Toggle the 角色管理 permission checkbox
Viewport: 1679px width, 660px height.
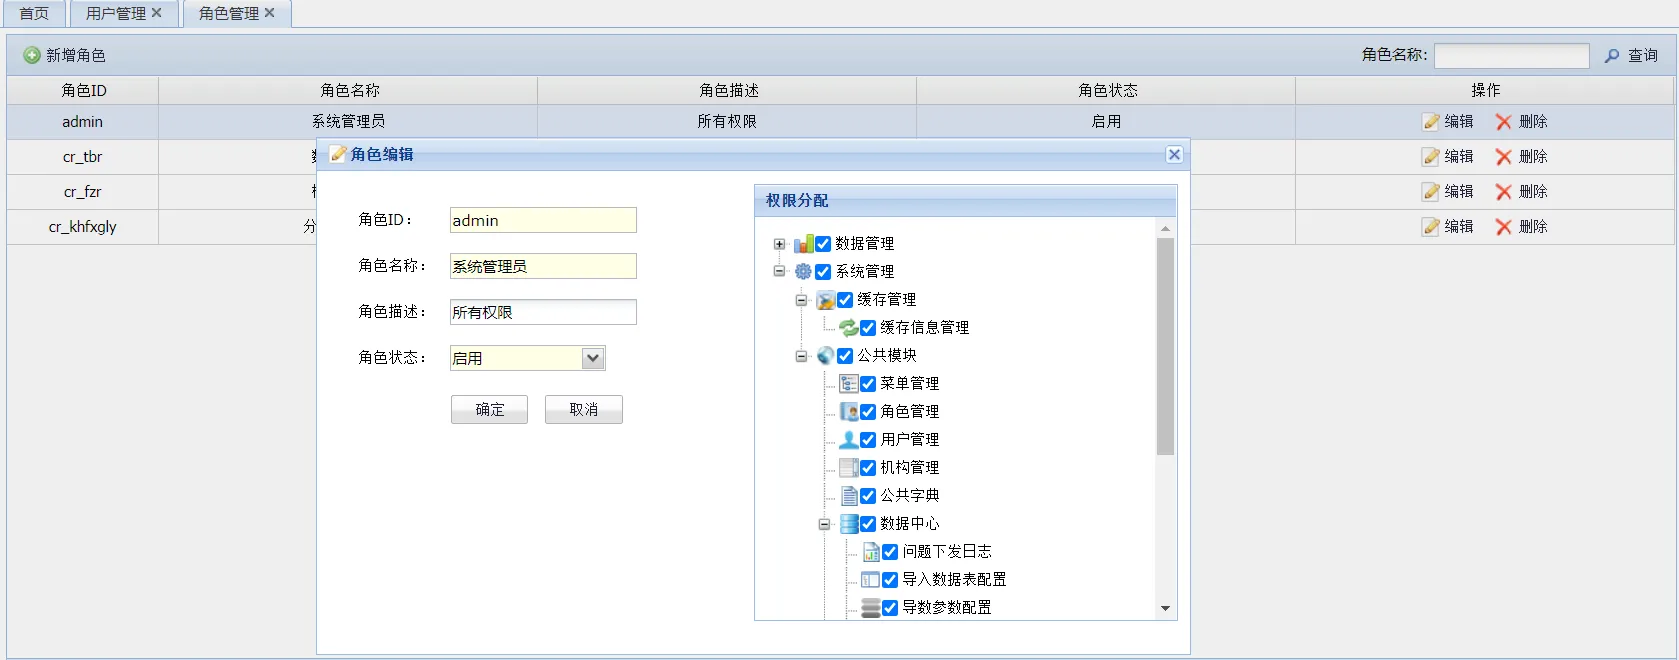868,412
